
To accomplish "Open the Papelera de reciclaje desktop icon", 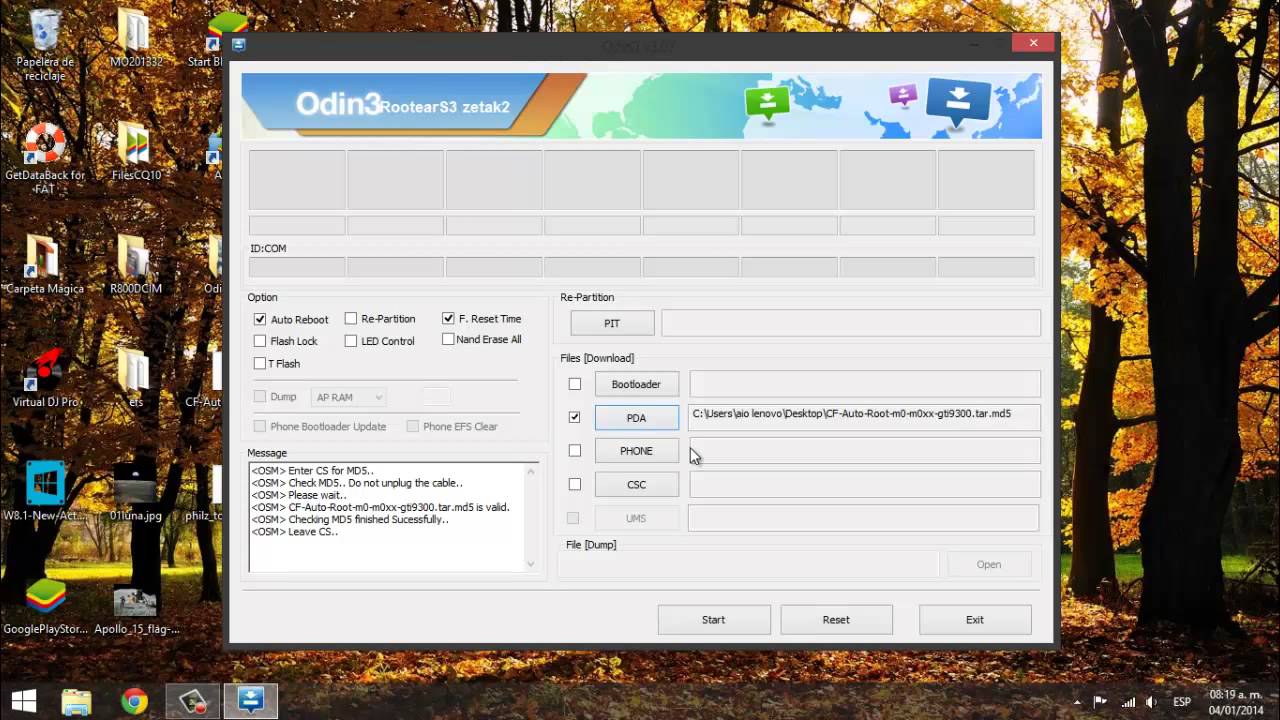I will click(45, 45).
